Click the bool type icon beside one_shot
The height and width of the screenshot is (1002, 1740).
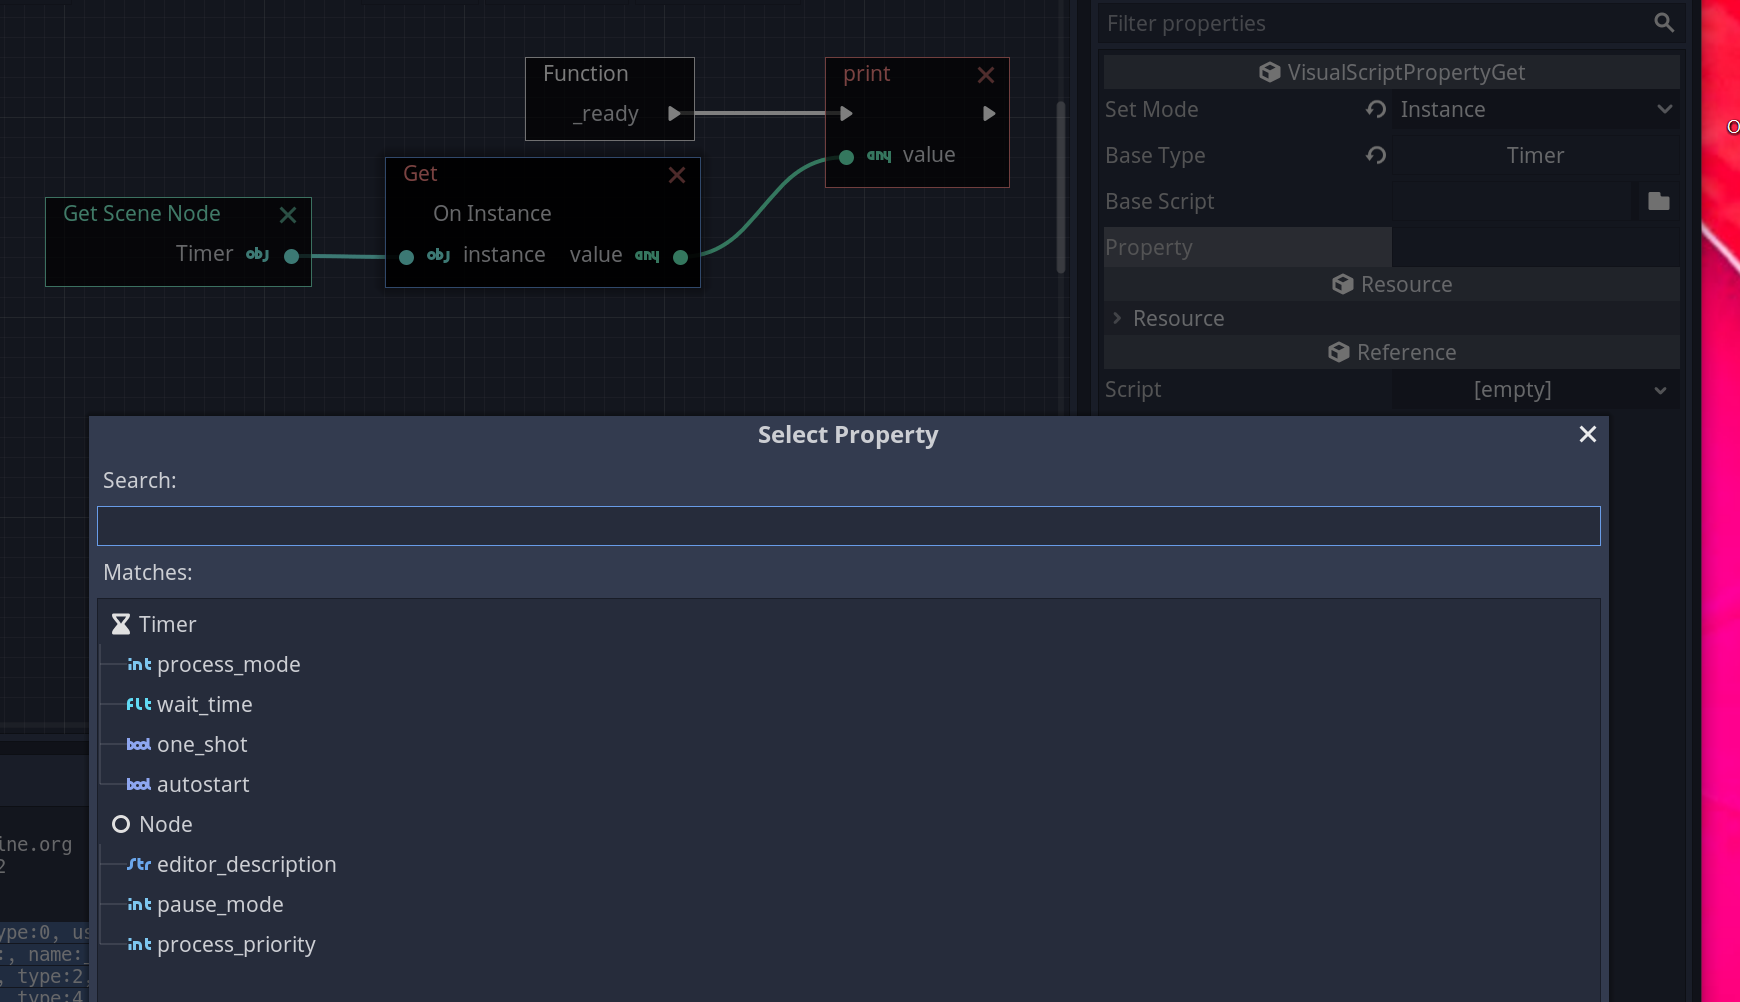[138, 744]
